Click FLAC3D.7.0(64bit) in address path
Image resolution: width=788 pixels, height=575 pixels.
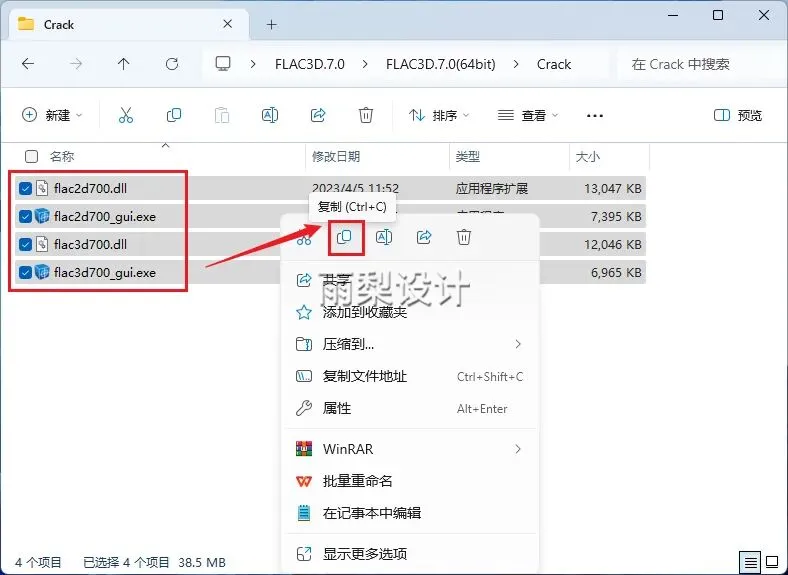pyautogui.click(x=441, y=64)
